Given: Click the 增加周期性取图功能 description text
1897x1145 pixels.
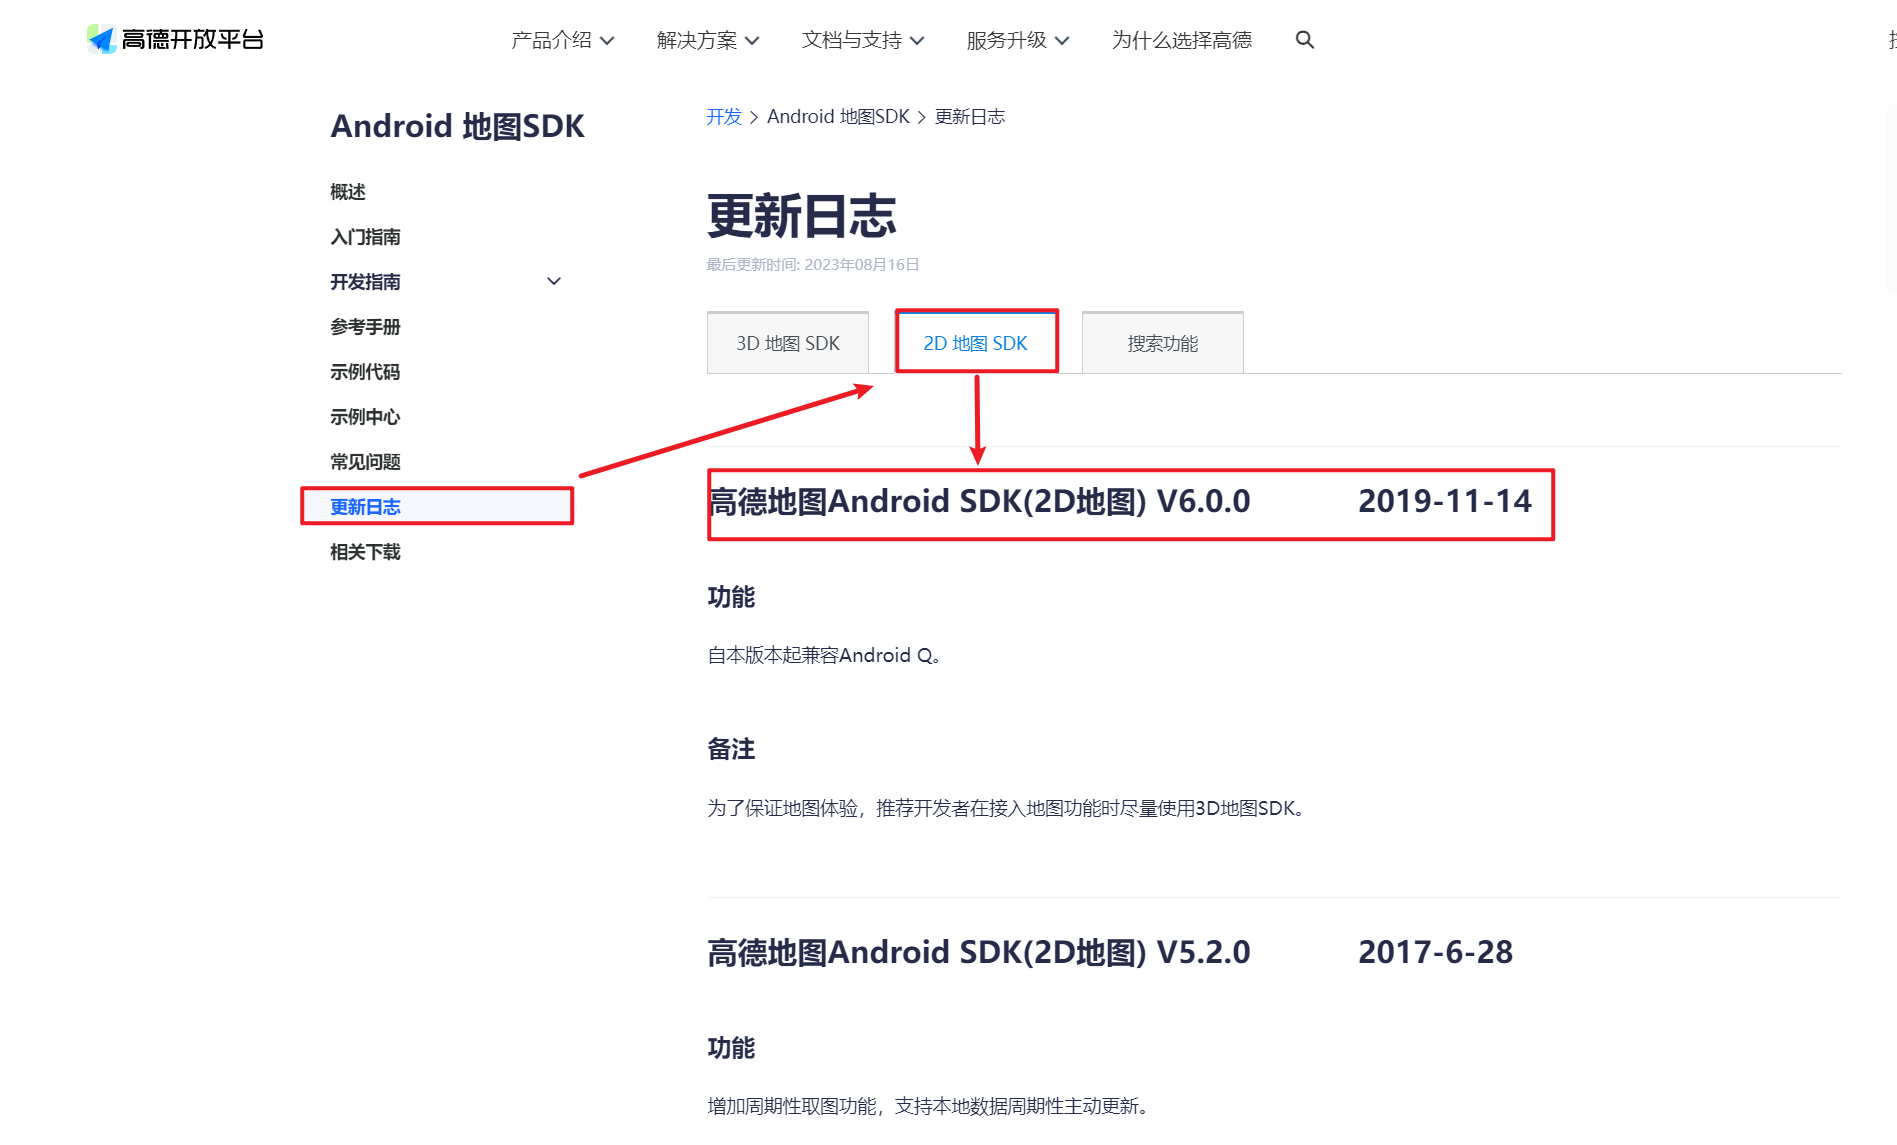Looking at the screenshot, I should 930,1106.
